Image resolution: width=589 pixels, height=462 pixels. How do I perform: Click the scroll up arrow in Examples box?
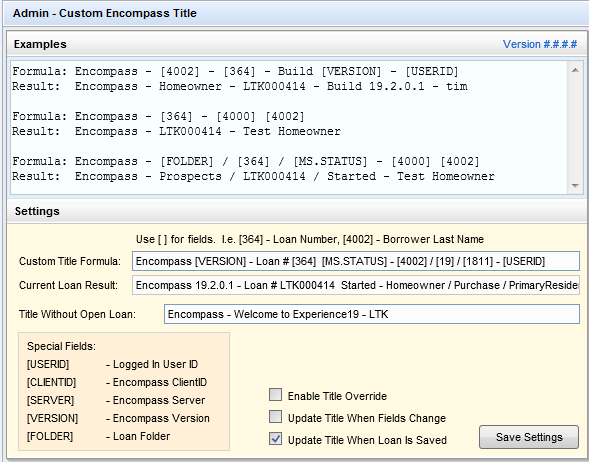pos(575,70)
